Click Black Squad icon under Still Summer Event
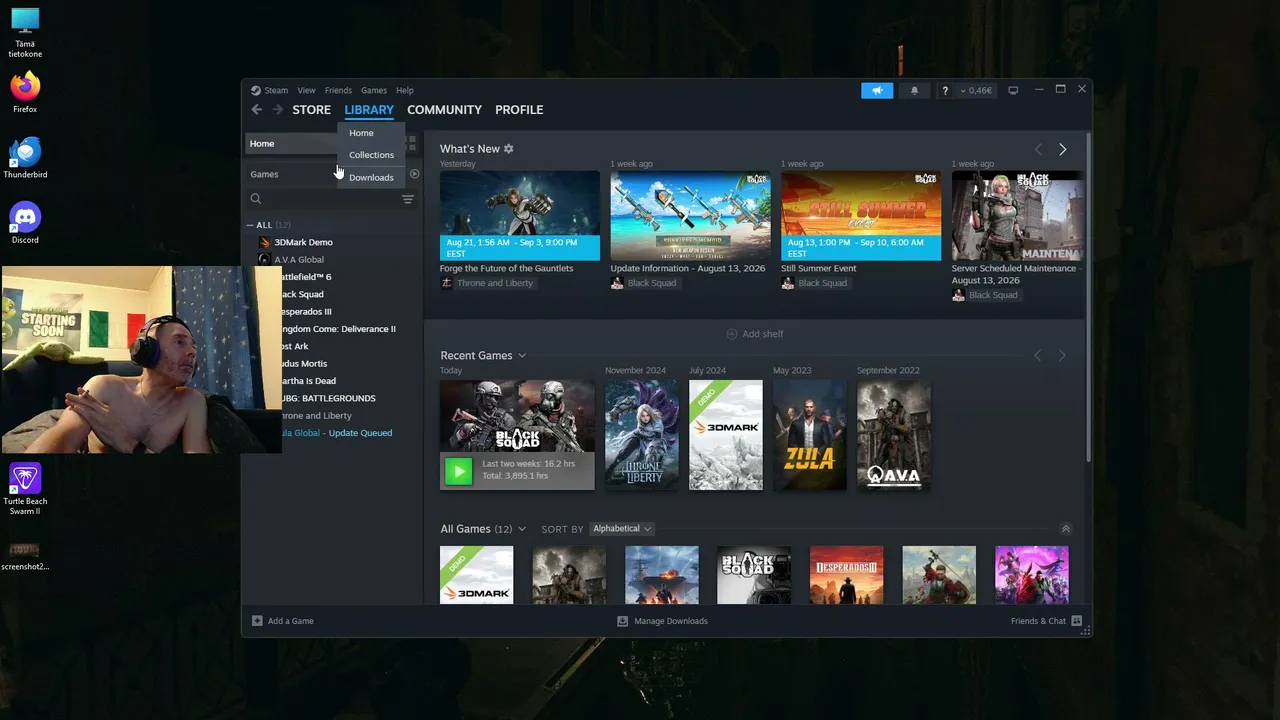1280x720 pixels. (x=787, y=283)
